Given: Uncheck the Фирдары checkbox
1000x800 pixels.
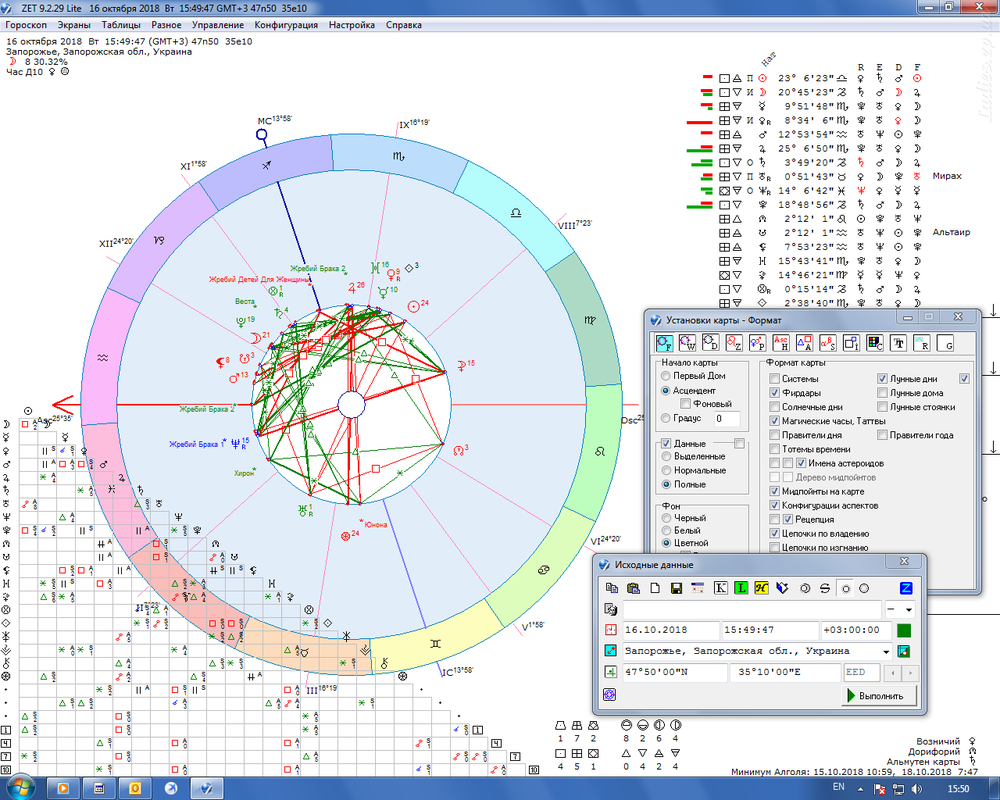Looking at the screenshot, I should [x=774, y=393].
